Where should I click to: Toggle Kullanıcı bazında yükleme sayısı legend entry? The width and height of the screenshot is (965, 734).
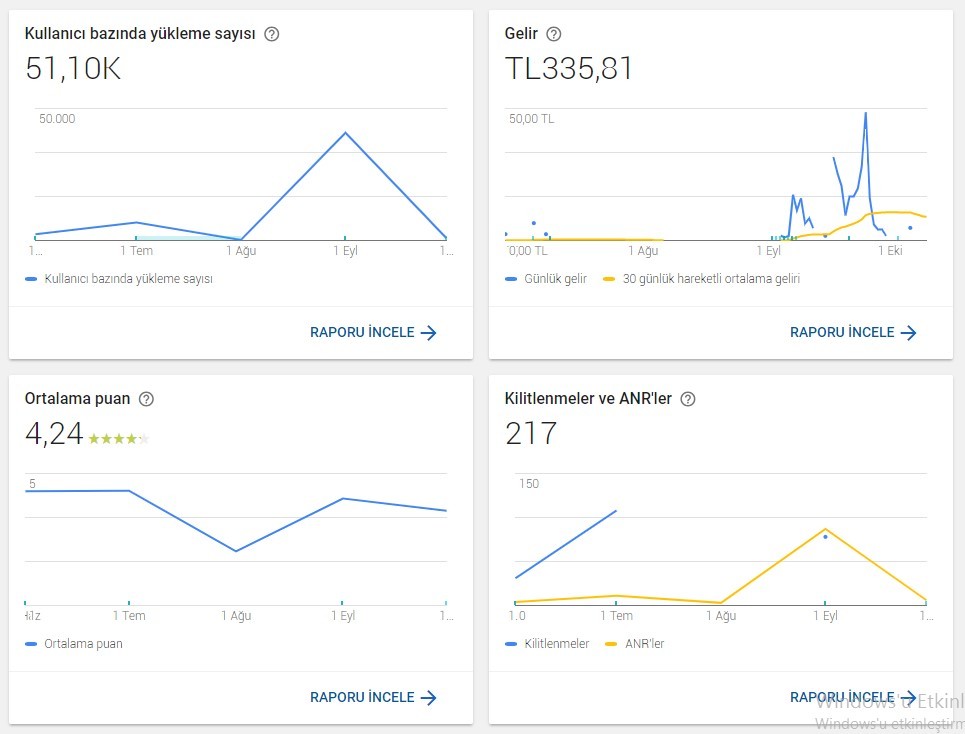[119, 279]
